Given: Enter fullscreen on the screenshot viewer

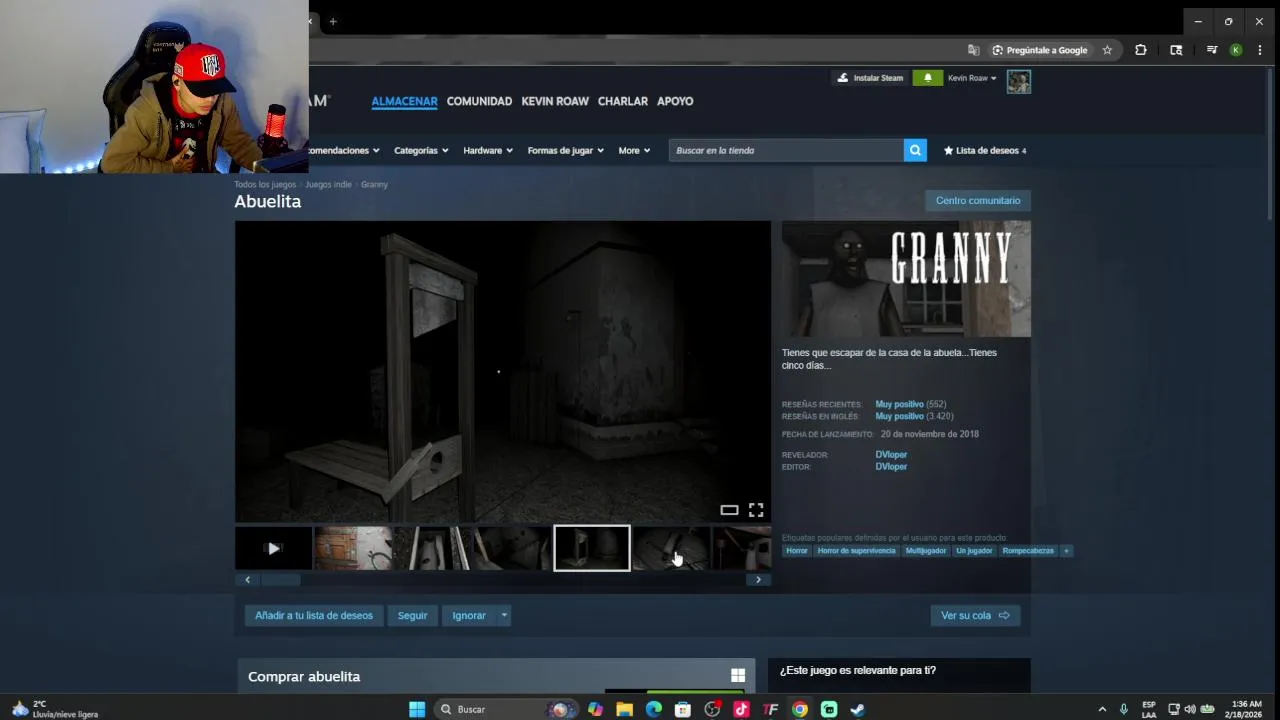Looking at the screenshot, I should click(x=756, y=510).
